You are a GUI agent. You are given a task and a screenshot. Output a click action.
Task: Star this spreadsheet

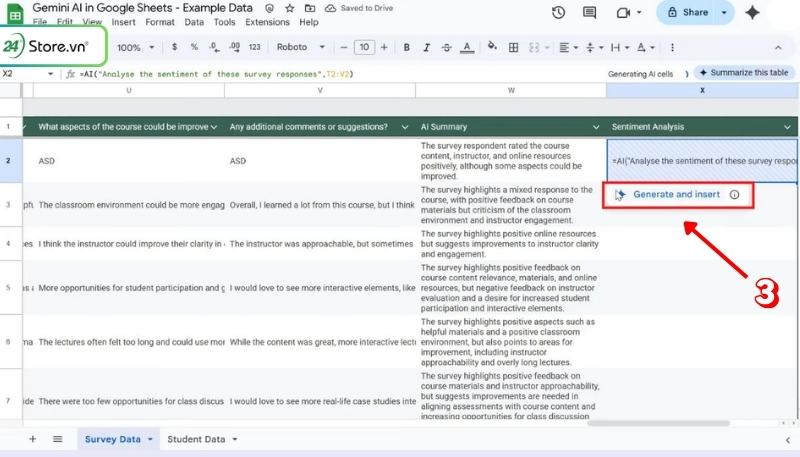pos(290,8)
